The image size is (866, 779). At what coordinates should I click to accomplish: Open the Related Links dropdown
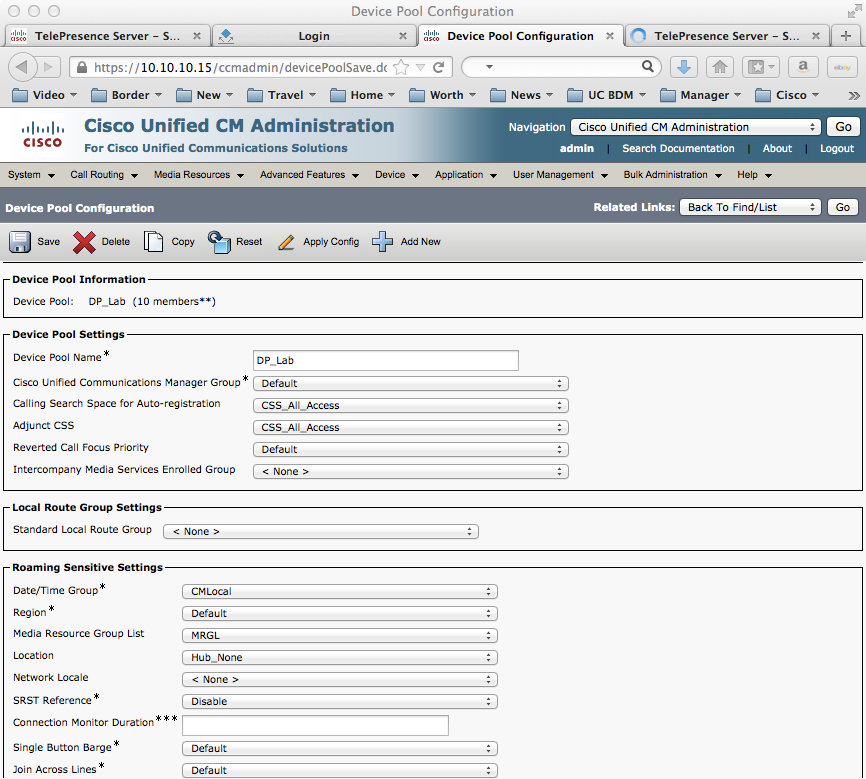coord(750,207)
